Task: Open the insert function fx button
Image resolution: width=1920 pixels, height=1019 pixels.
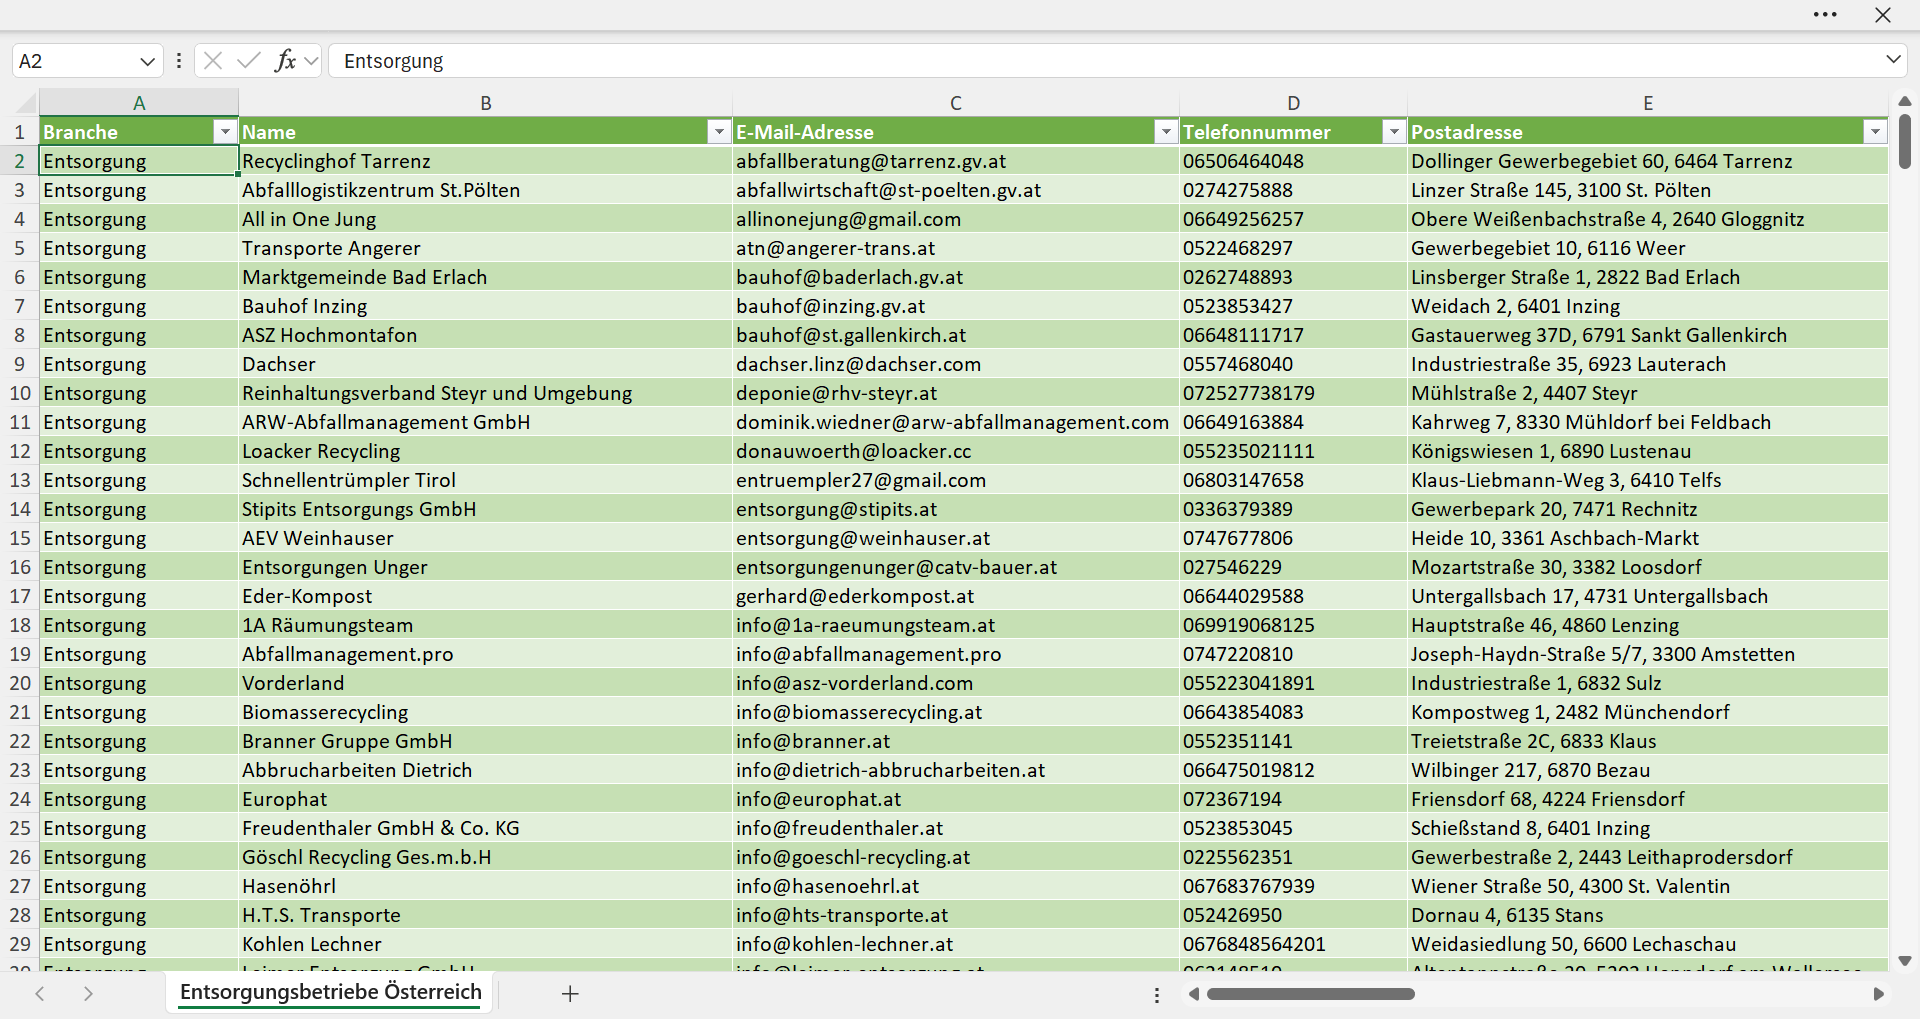Action: point(285,61)
